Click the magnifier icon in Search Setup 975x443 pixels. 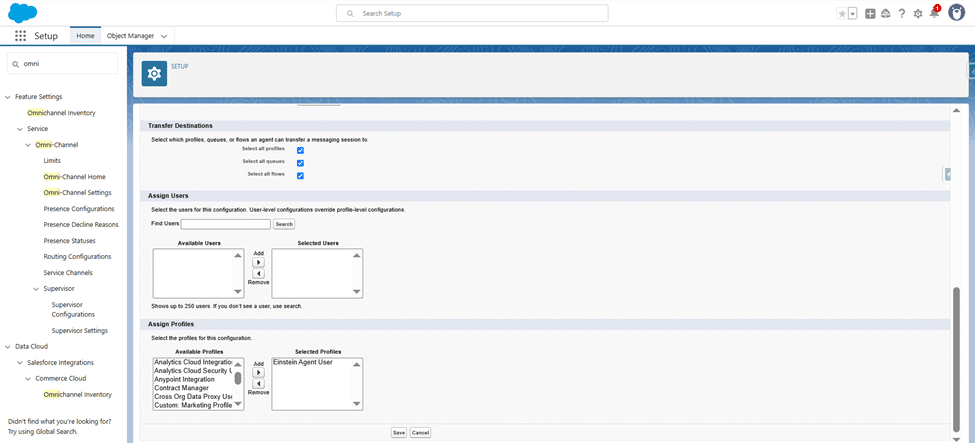click(x=351, y=13)
